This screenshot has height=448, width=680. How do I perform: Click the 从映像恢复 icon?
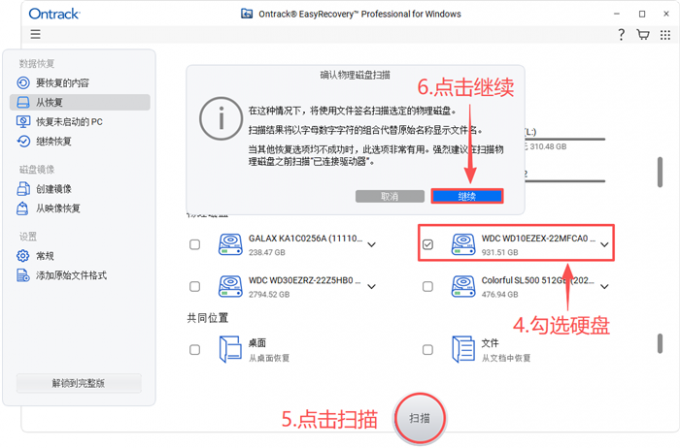(x=23, y=209)
